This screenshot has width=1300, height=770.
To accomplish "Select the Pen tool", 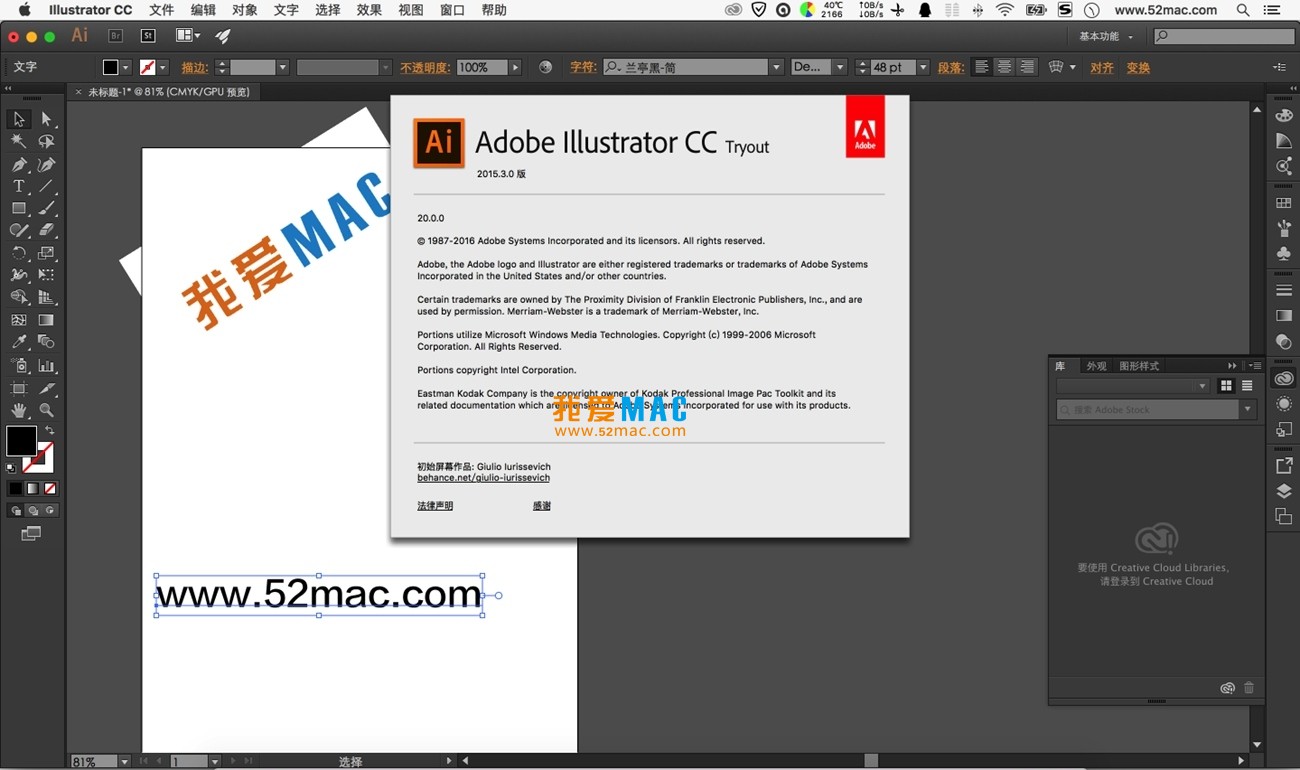I will 18,165.
